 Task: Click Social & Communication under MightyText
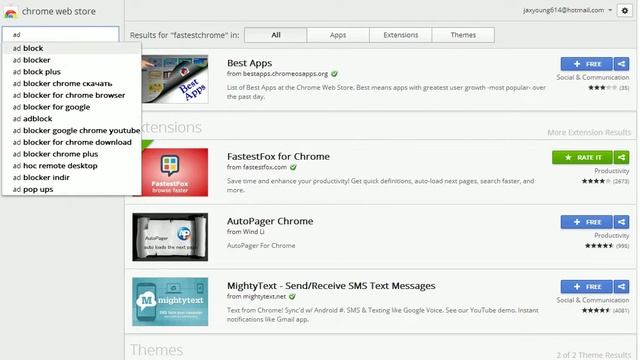tap(593, 300)
